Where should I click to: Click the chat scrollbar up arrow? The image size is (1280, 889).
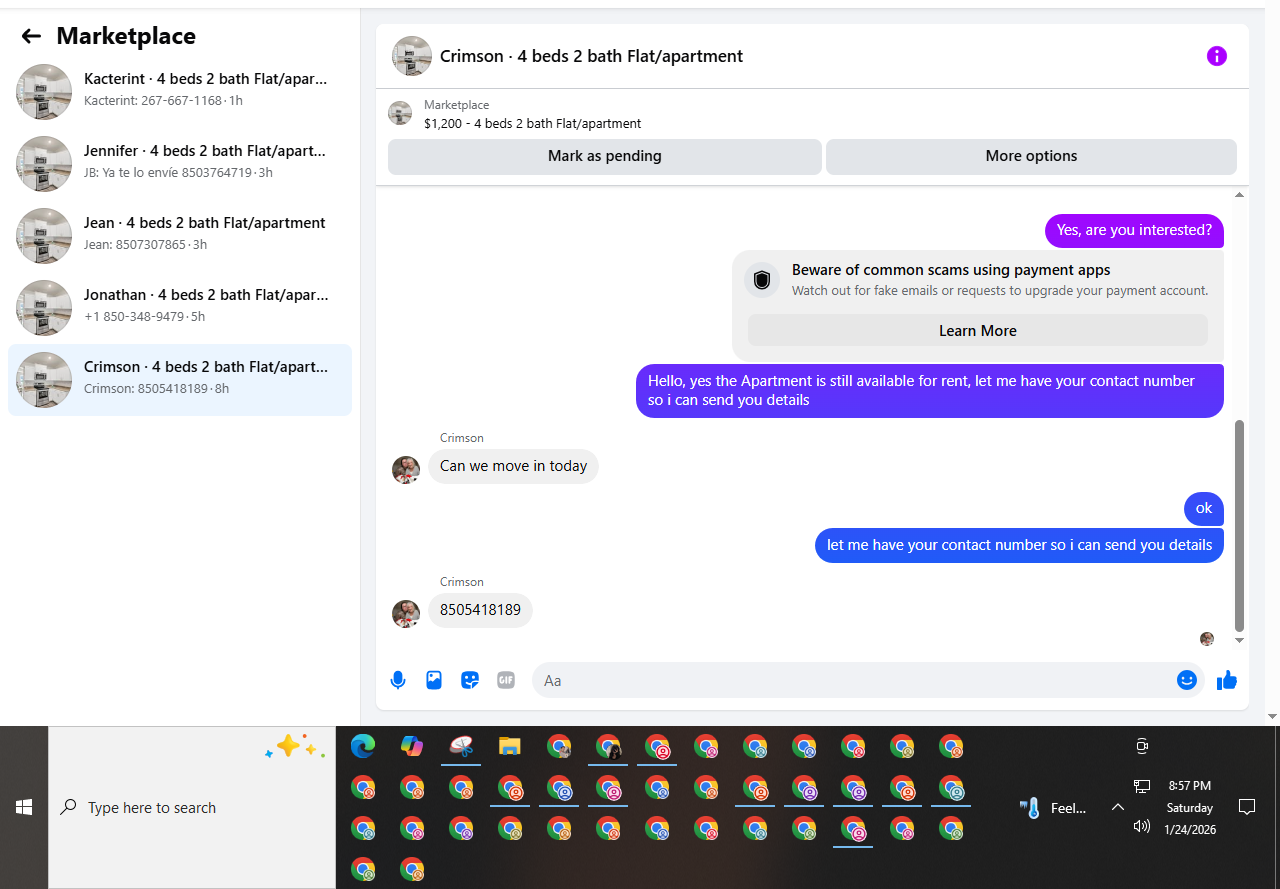[x=1240, y=194]
